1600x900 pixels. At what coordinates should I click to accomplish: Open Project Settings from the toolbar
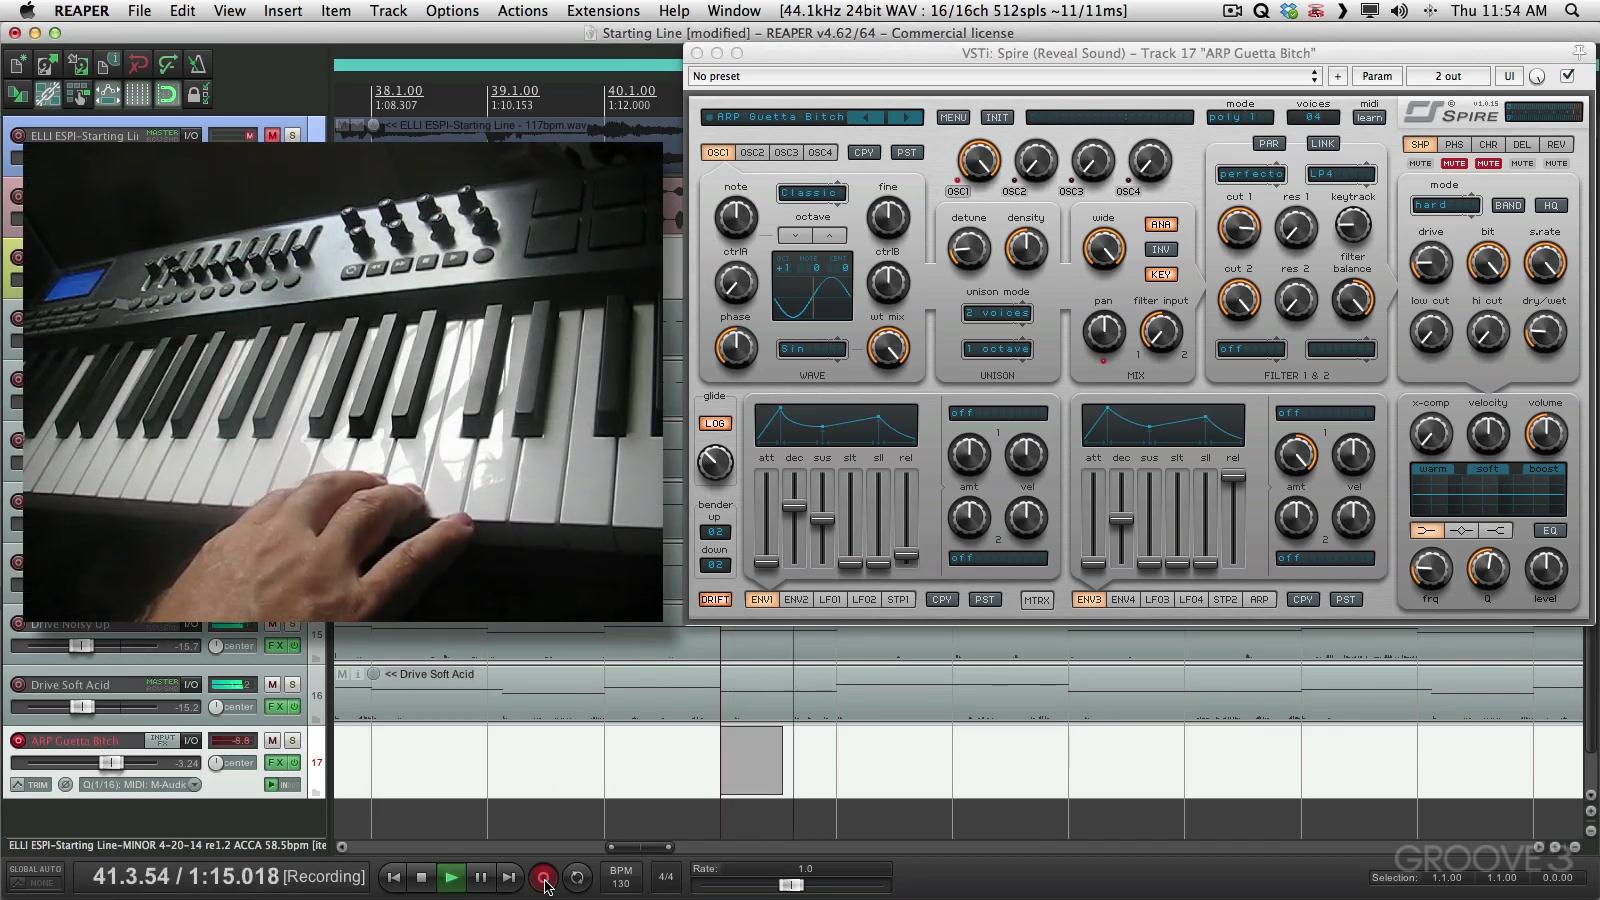point(108,65)
